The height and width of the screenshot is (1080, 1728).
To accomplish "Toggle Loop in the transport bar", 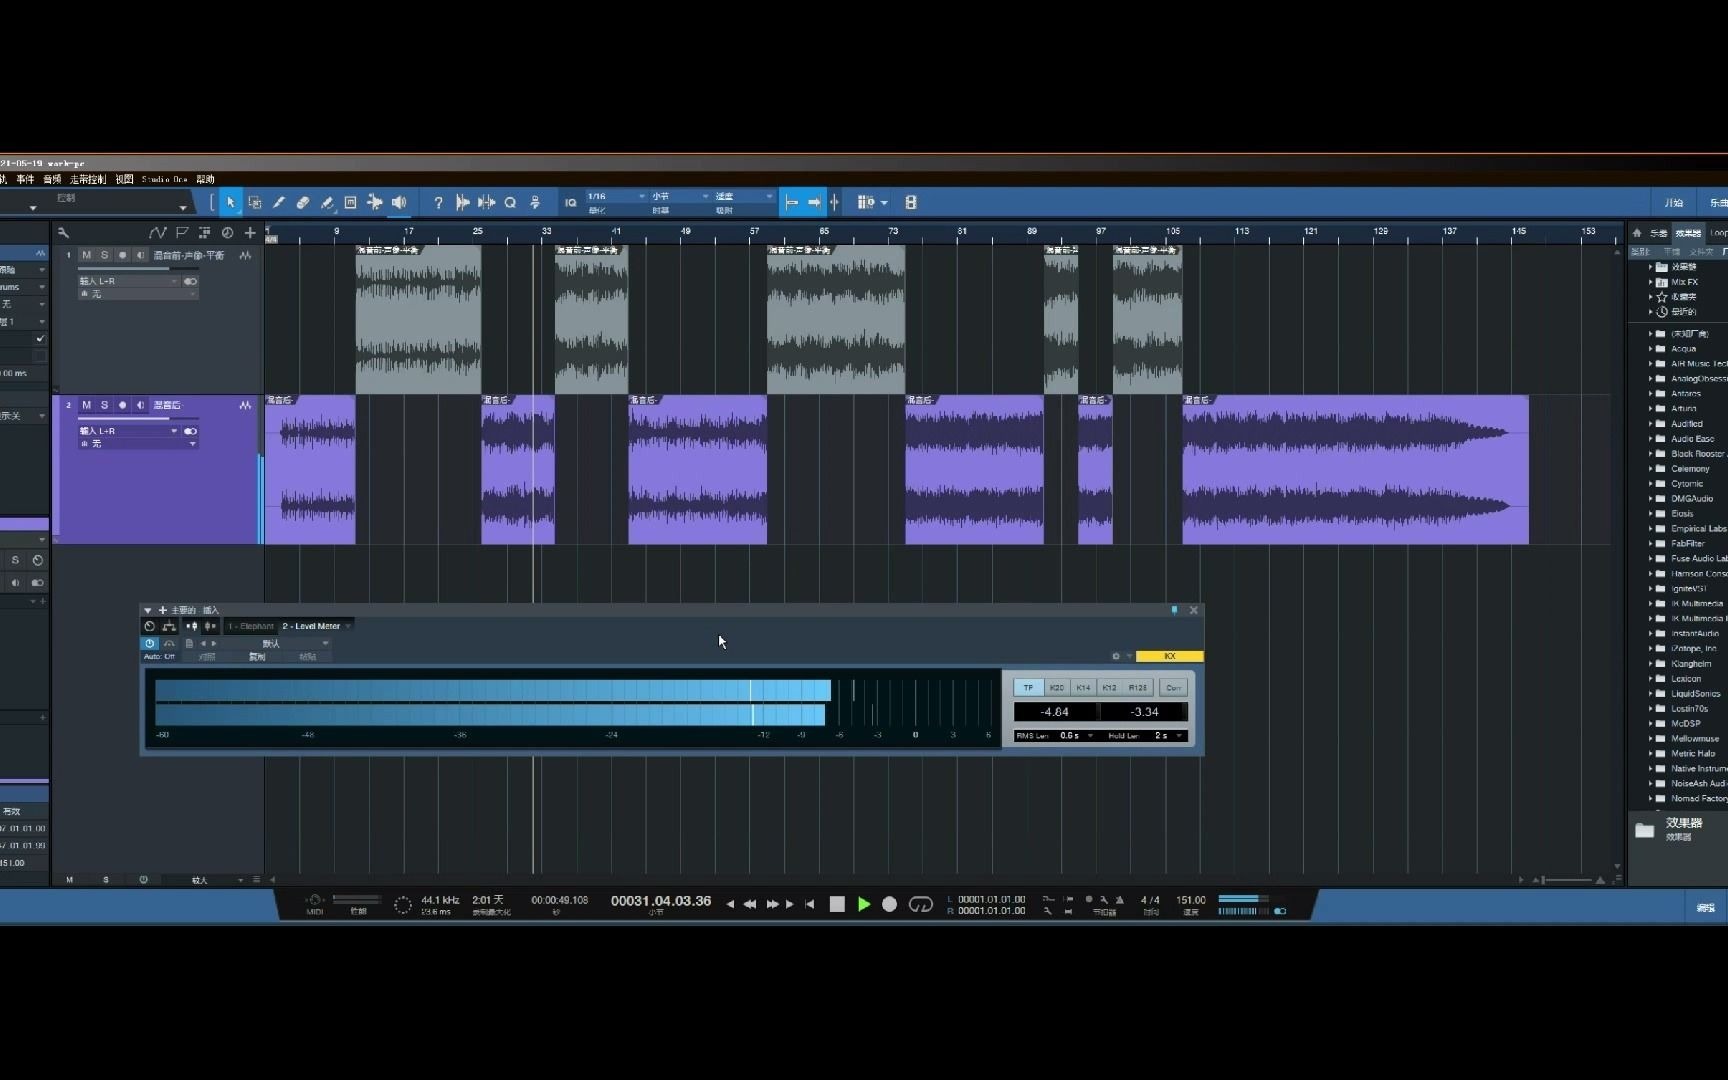I will click(921, 904).
